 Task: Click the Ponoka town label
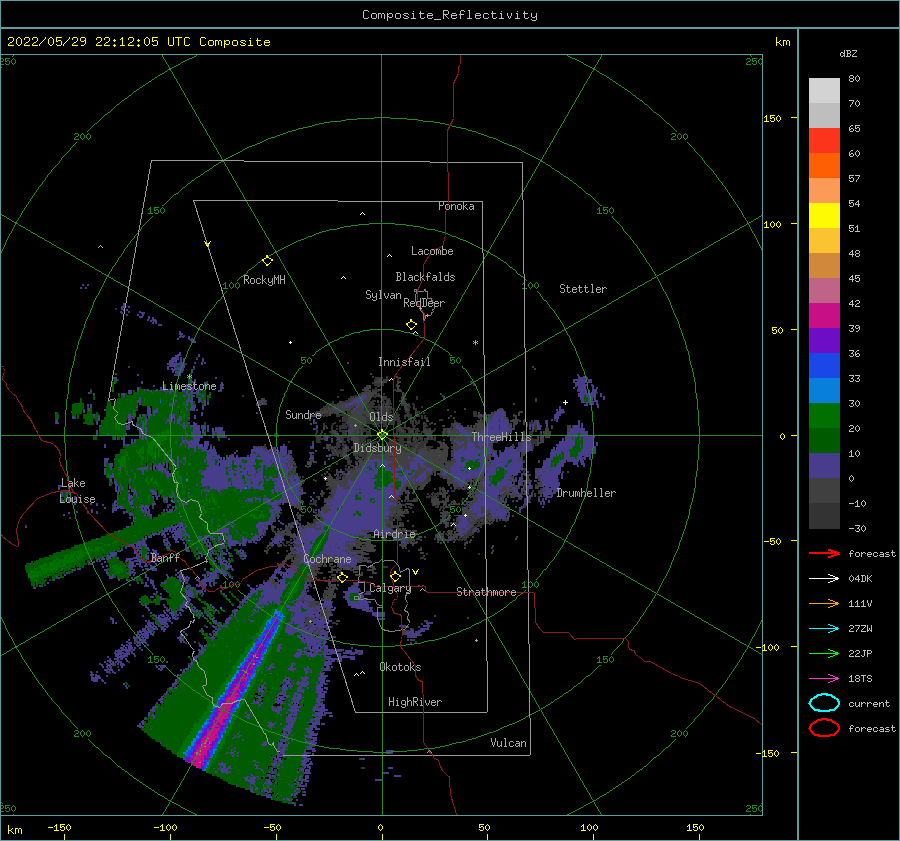pos(456,206)
